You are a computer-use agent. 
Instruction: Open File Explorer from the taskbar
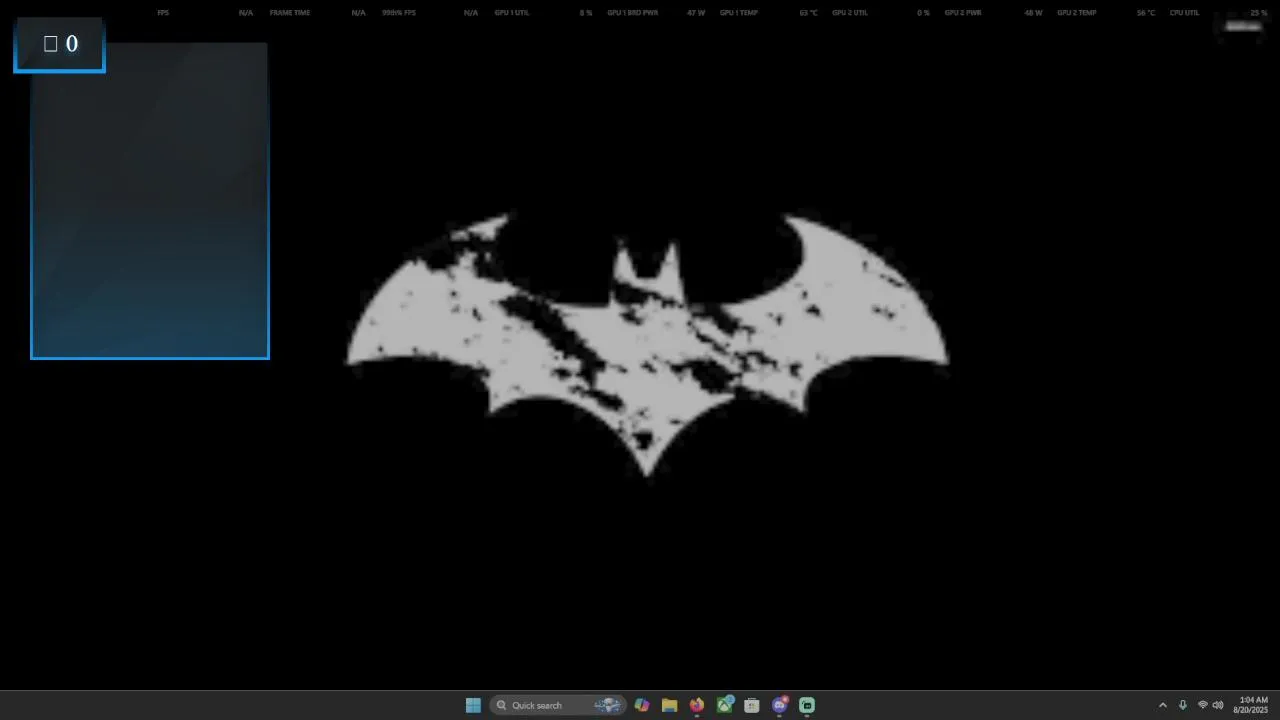(x=669, y=705)
